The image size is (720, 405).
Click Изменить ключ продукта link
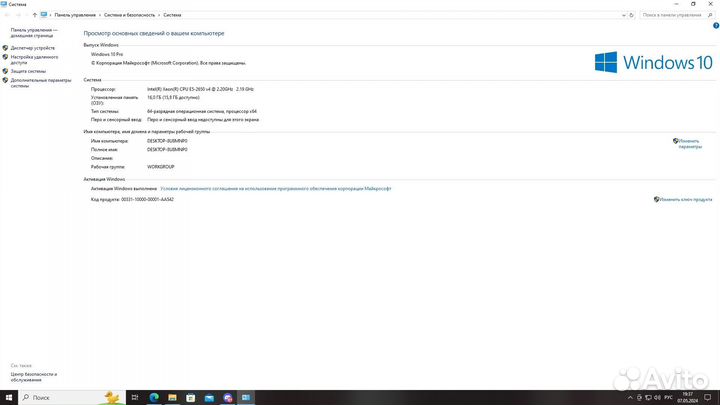686,199
